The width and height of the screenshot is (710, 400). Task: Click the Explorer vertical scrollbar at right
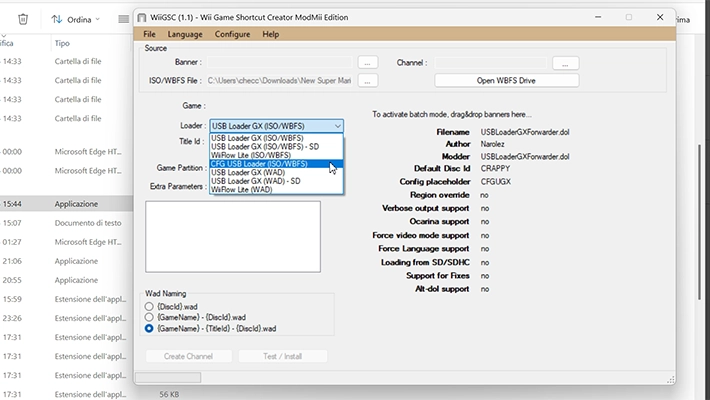click(x=699, y=222)
